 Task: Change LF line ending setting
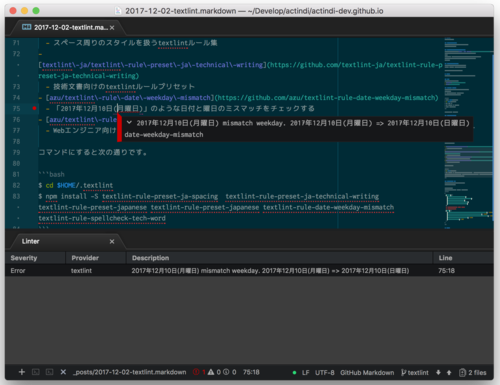(x=306, y=373)
